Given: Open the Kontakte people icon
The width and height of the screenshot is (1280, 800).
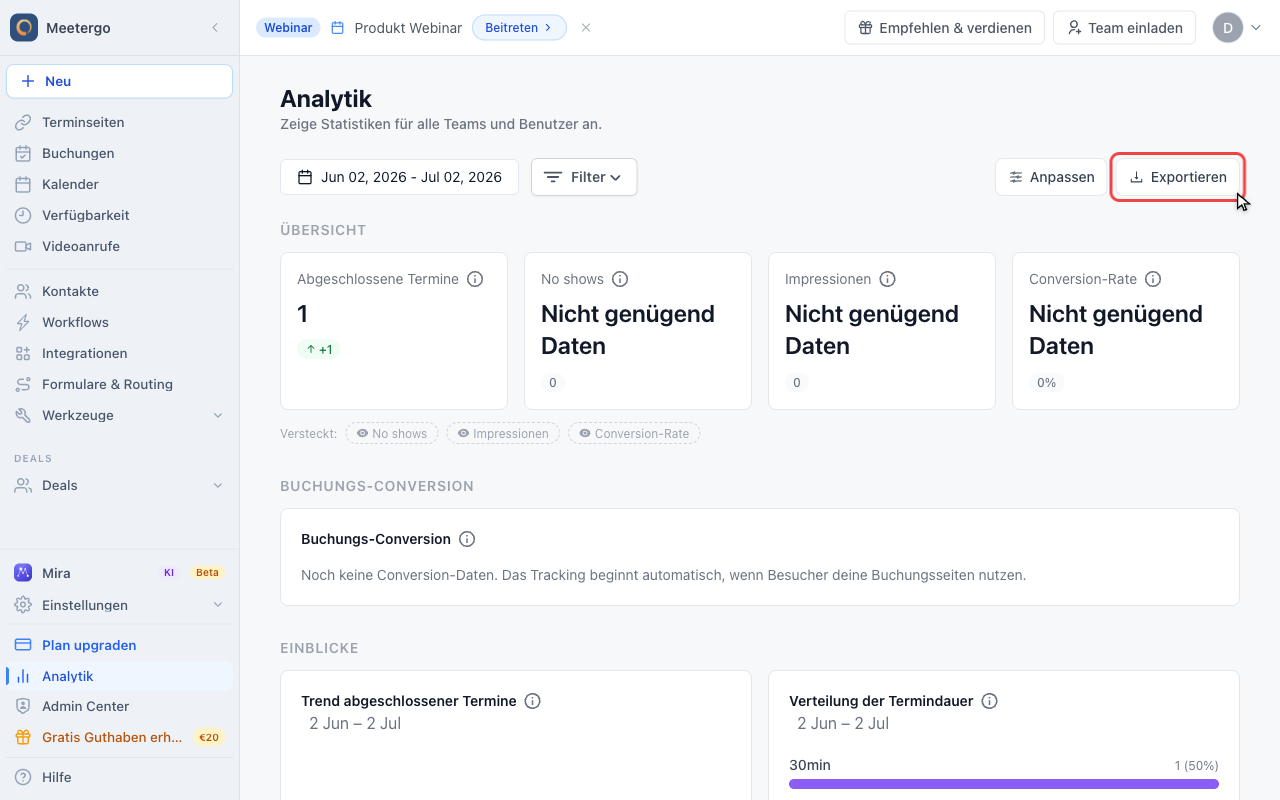Looking at the screenshot, I should [23, 291].
